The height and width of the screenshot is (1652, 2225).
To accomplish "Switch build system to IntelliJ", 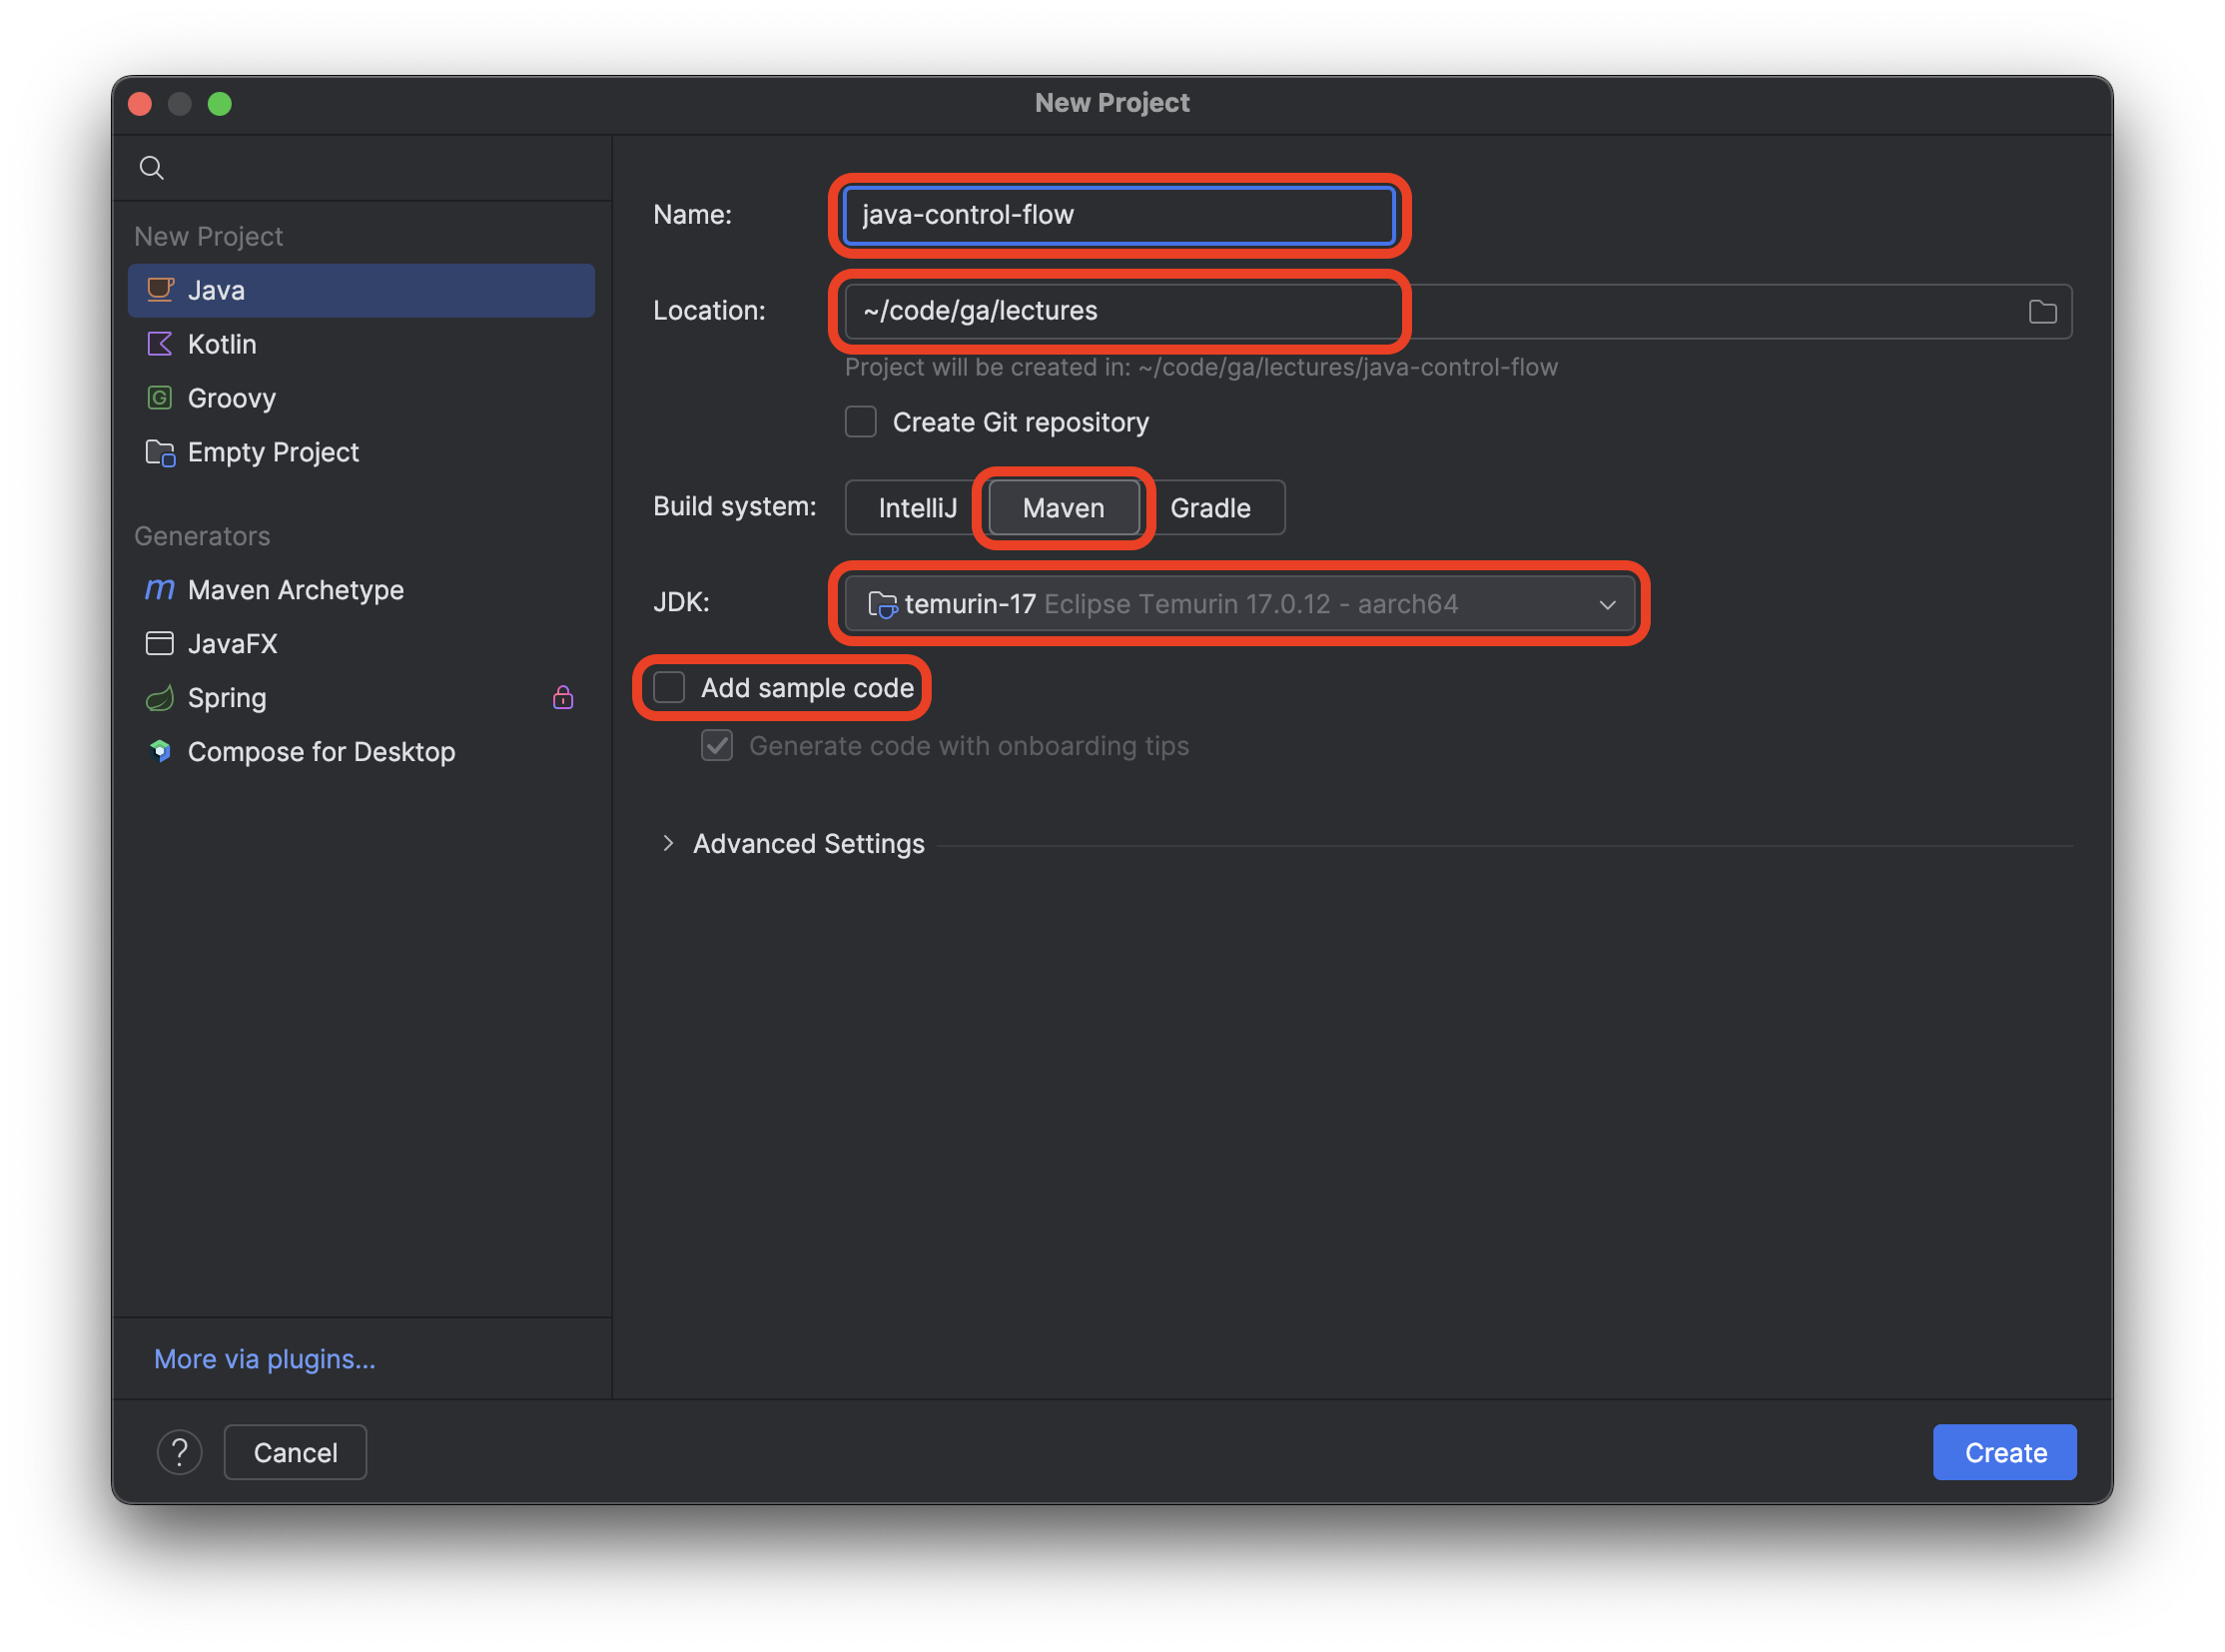I will pyautogui.click(x=916, y=507).
